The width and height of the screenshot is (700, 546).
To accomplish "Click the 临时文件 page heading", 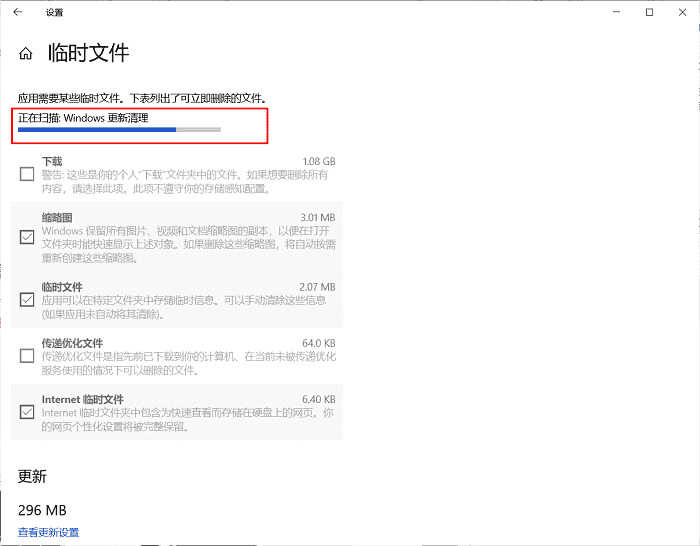I will coord(89,54).
